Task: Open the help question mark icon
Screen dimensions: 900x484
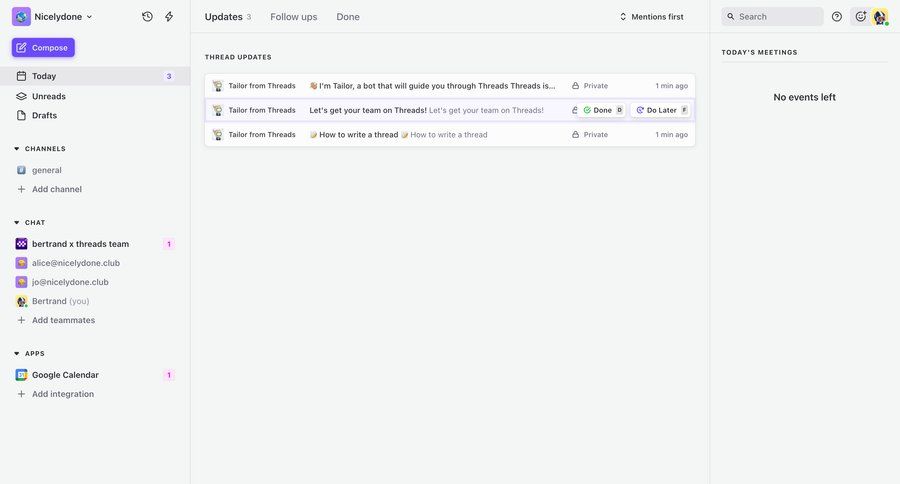Action: coord(837,17)
